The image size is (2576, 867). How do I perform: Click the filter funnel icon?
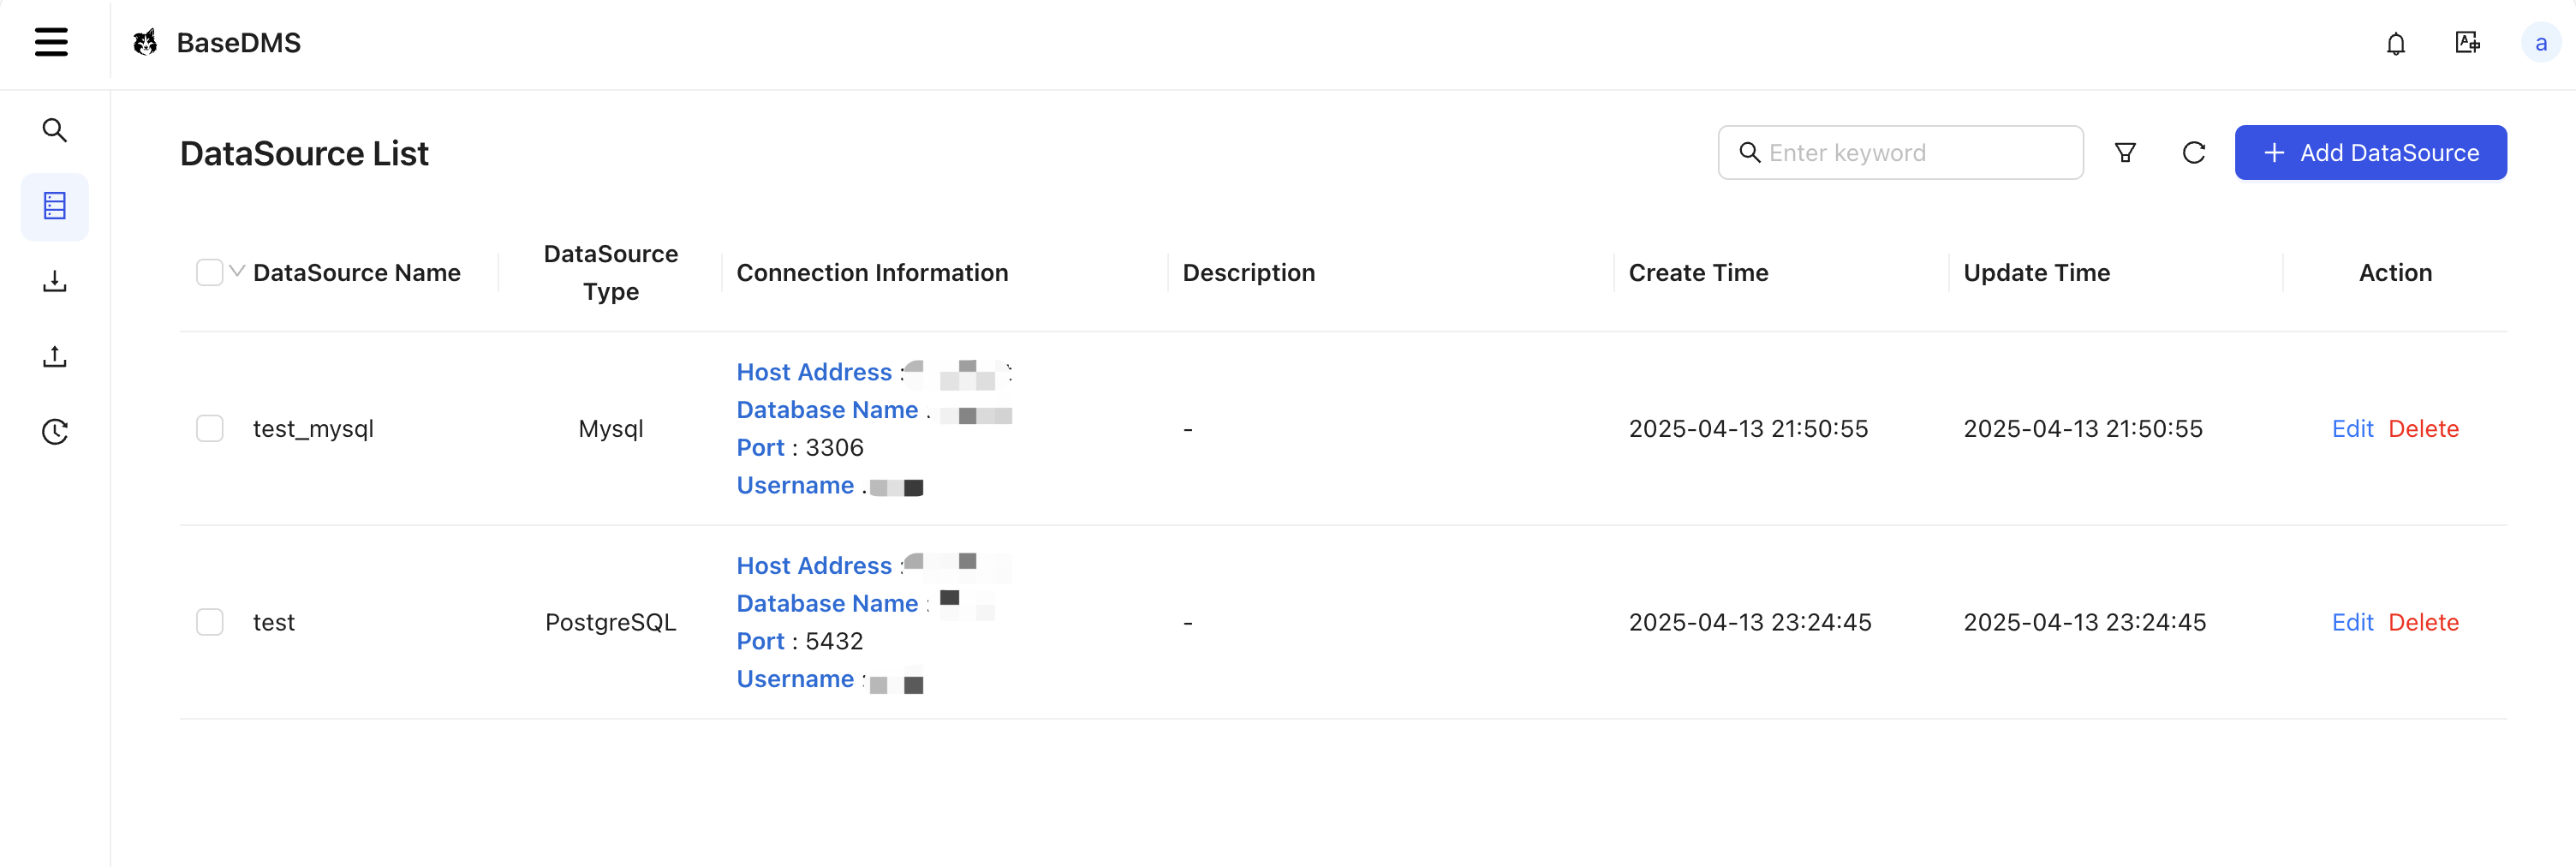point(2125,153)
